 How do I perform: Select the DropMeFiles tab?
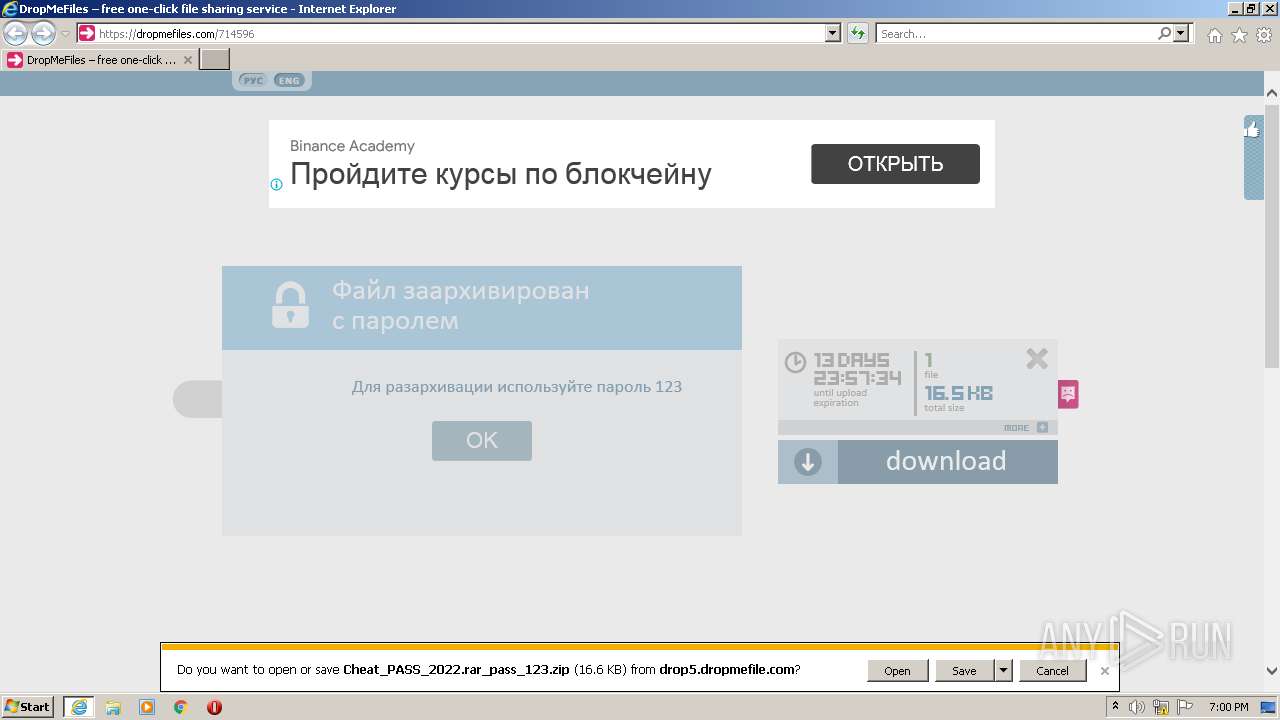tap(100, 60)
